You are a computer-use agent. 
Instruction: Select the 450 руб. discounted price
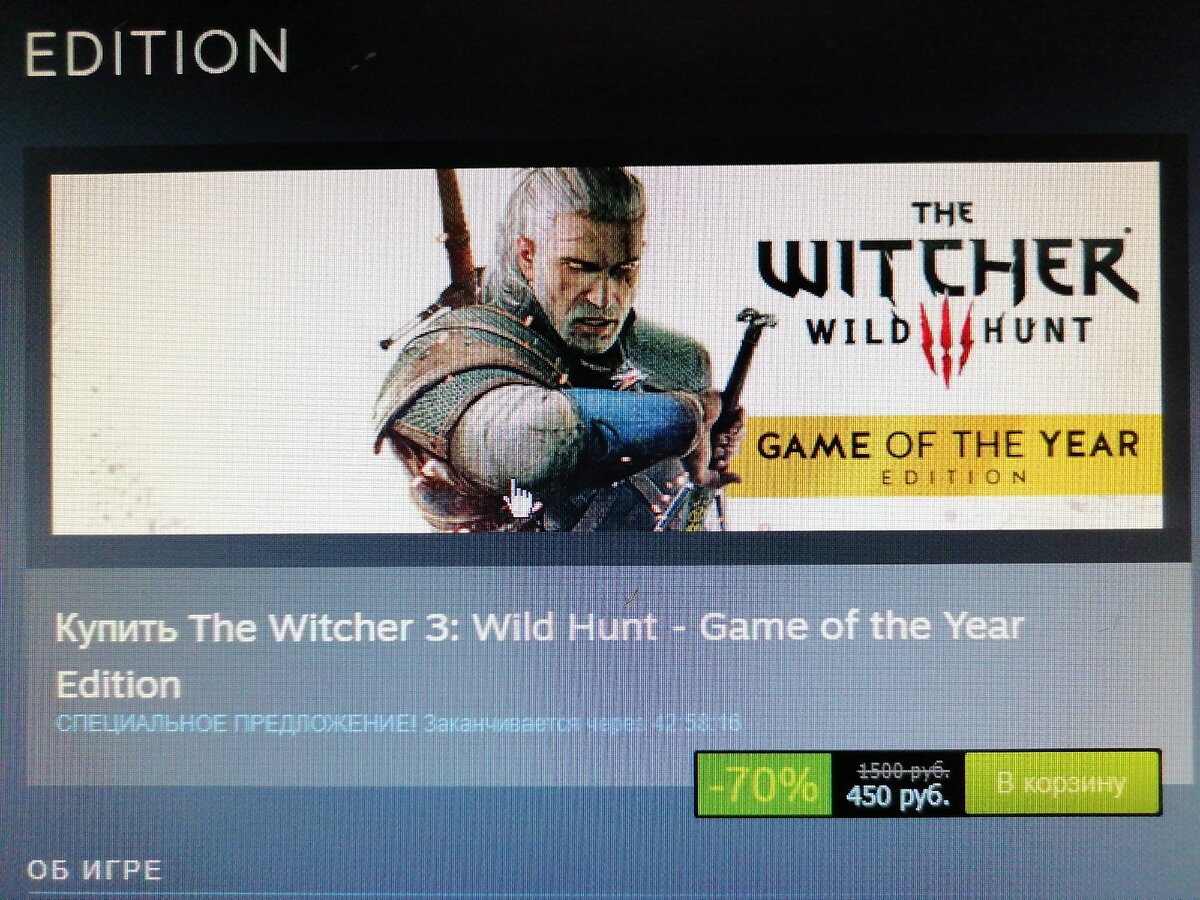click(x=897, y=797)
